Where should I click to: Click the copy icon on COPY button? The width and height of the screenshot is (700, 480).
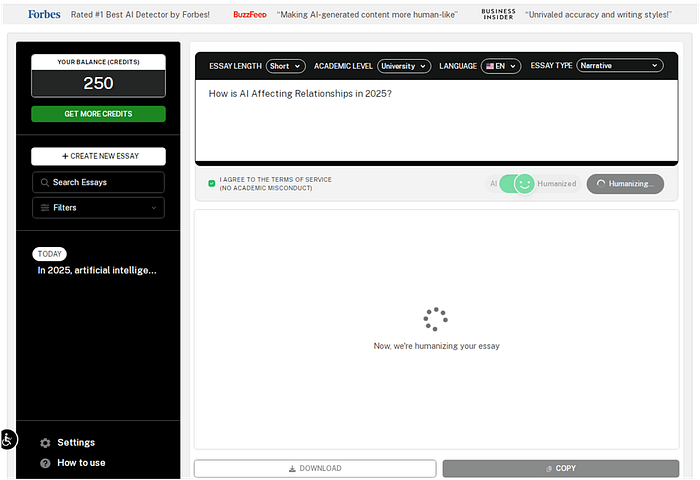pyautogui.click(x=549, y=468)
